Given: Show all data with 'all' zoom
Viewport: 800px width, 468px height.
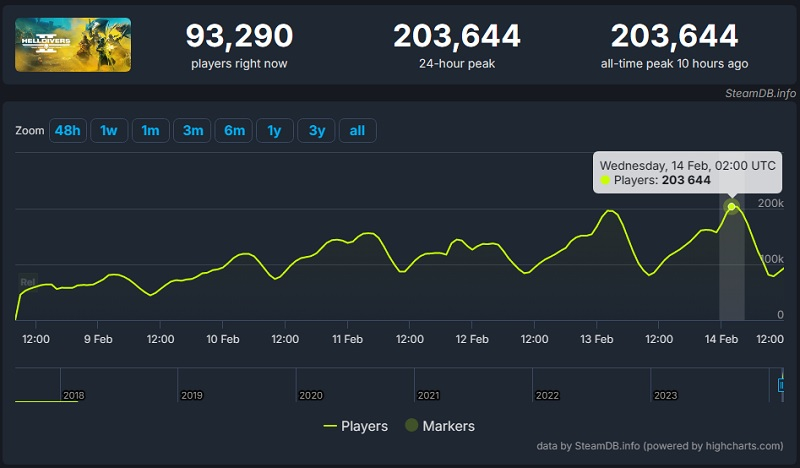Looking at the screenshot, I should [357, 131].
